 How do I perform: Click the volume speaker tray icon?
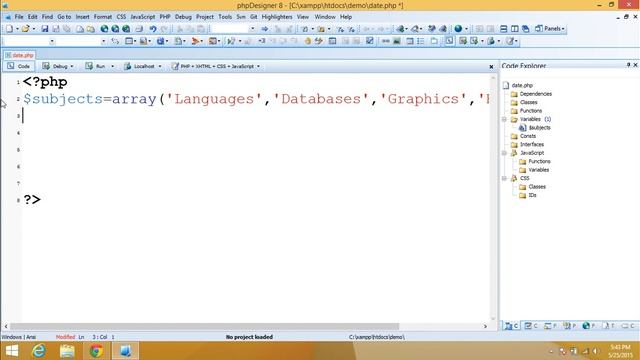tap(596, 351)
